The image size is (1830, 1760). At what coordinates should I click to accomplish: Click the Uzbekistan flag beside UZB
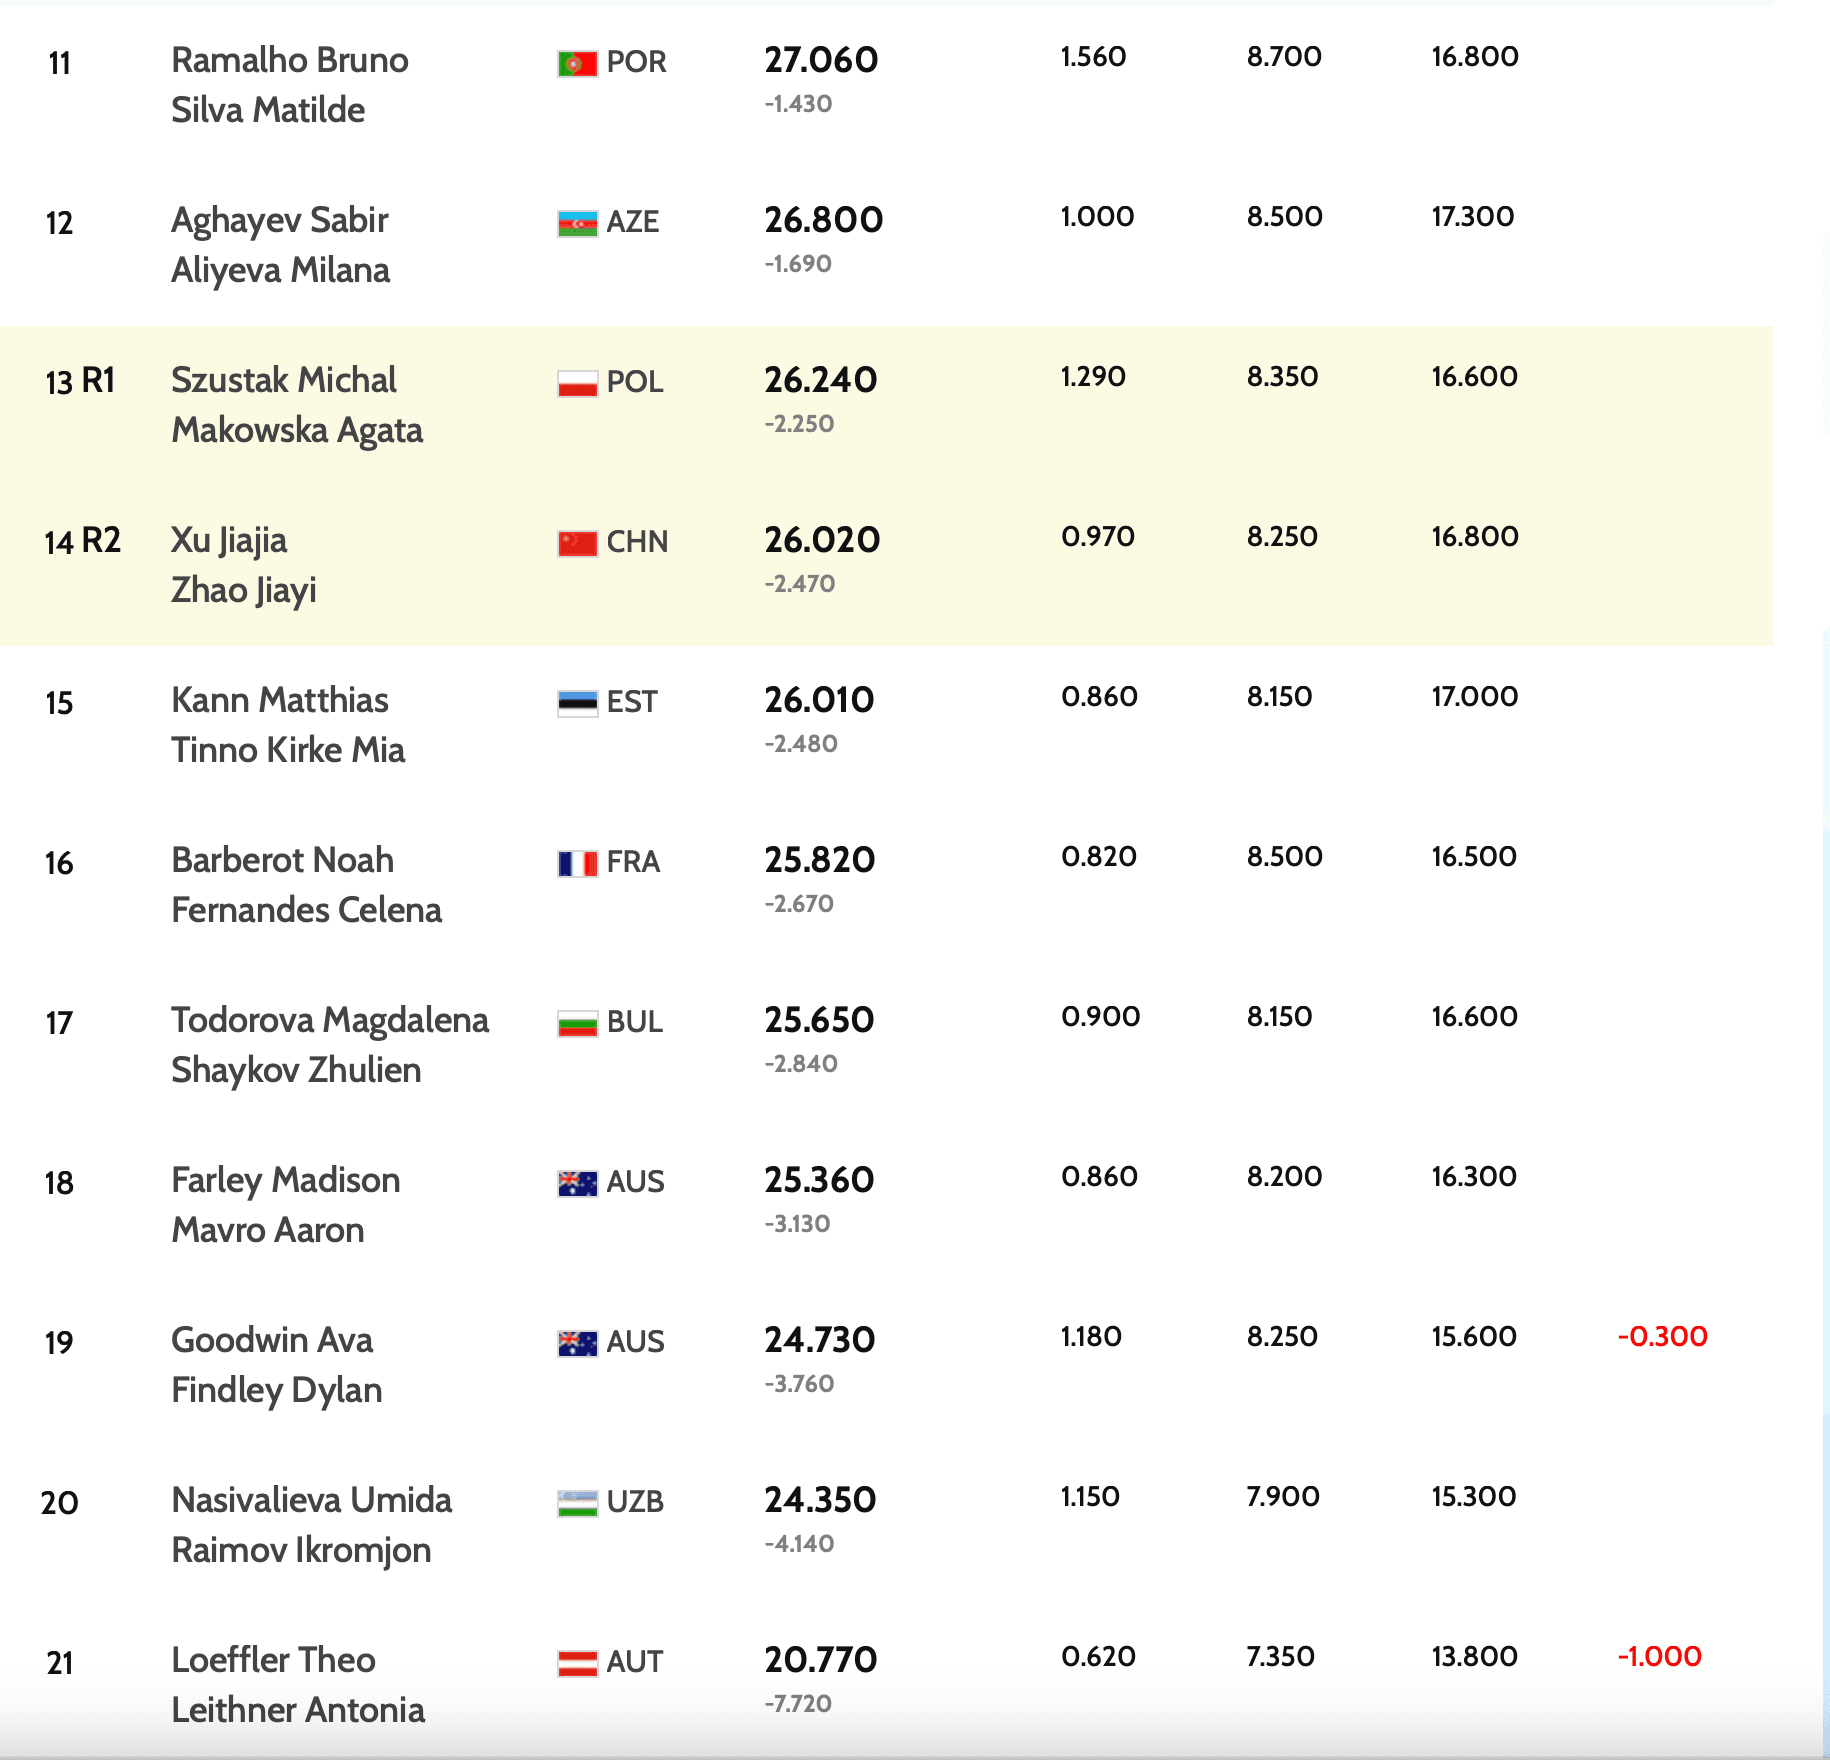click(x=577, y=1503)
